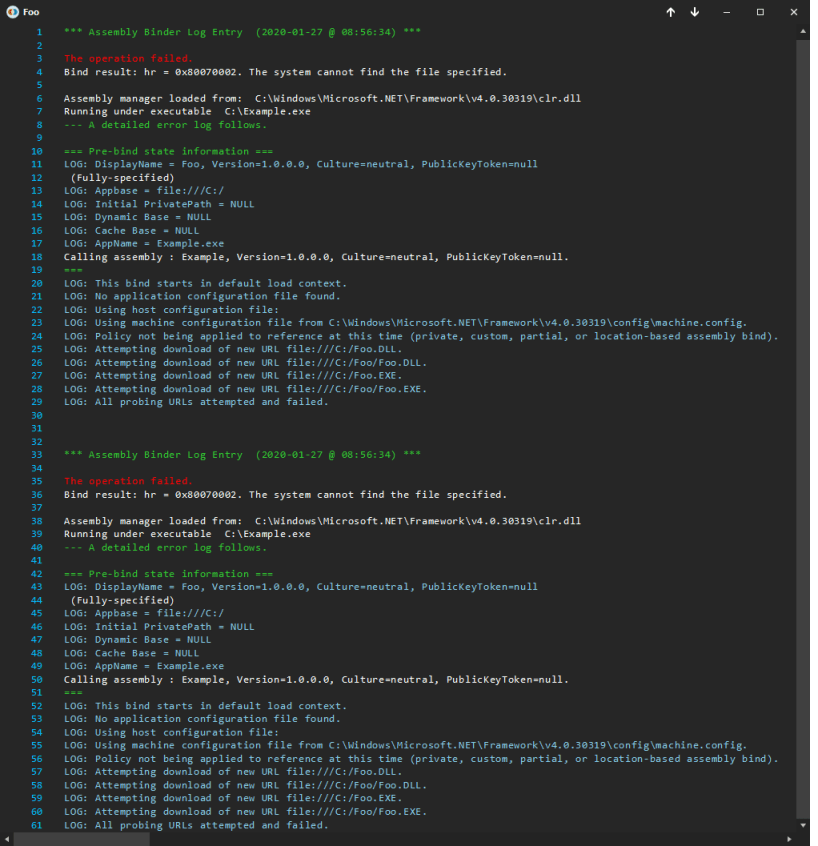Screen dimensions: 818x846
Task: Click 'The operation failed.' on line 35
Action: (x=128, y=481)
